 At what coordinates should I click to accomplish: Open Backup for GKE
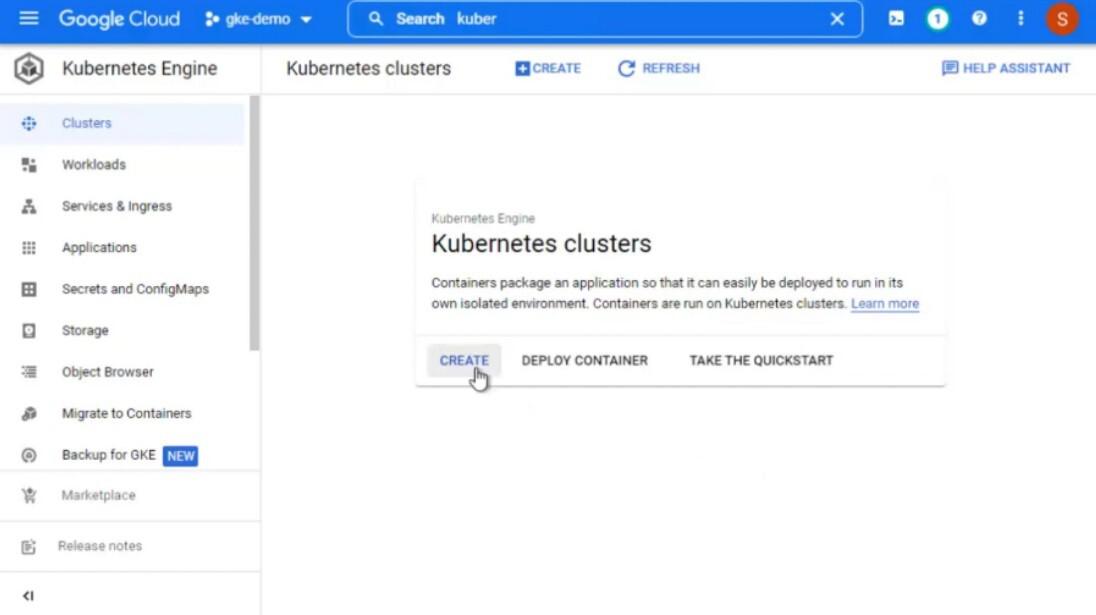click(108, 455)
